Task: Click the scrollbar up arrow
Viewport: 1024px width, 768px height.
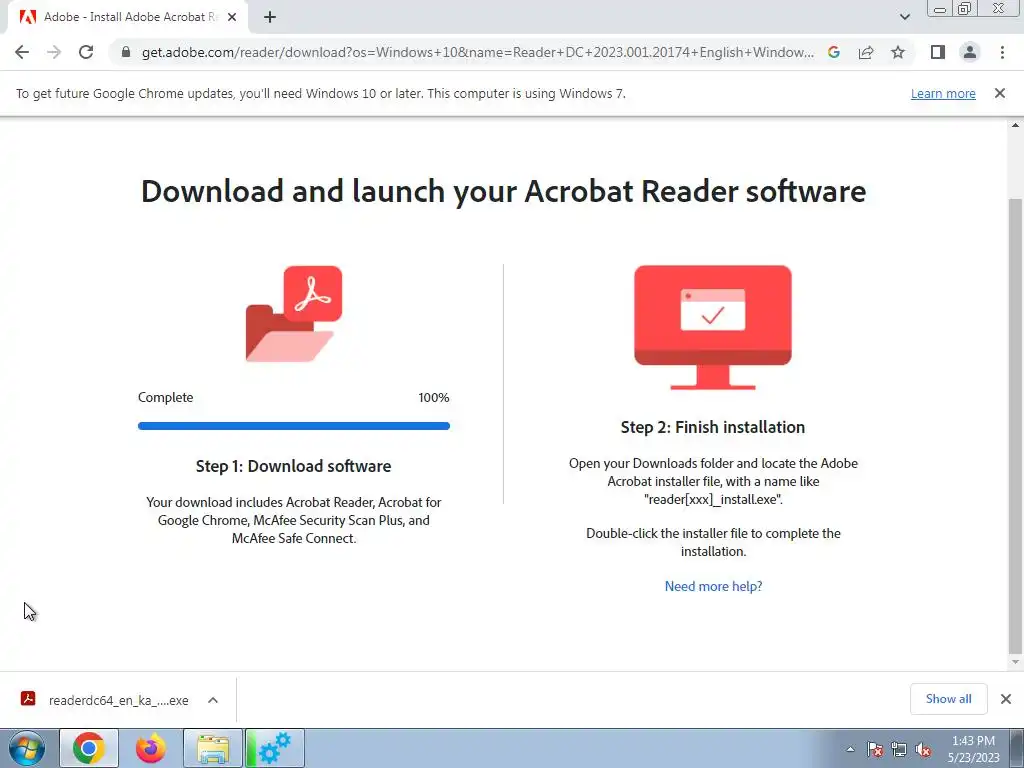Action: [1015, 125]
